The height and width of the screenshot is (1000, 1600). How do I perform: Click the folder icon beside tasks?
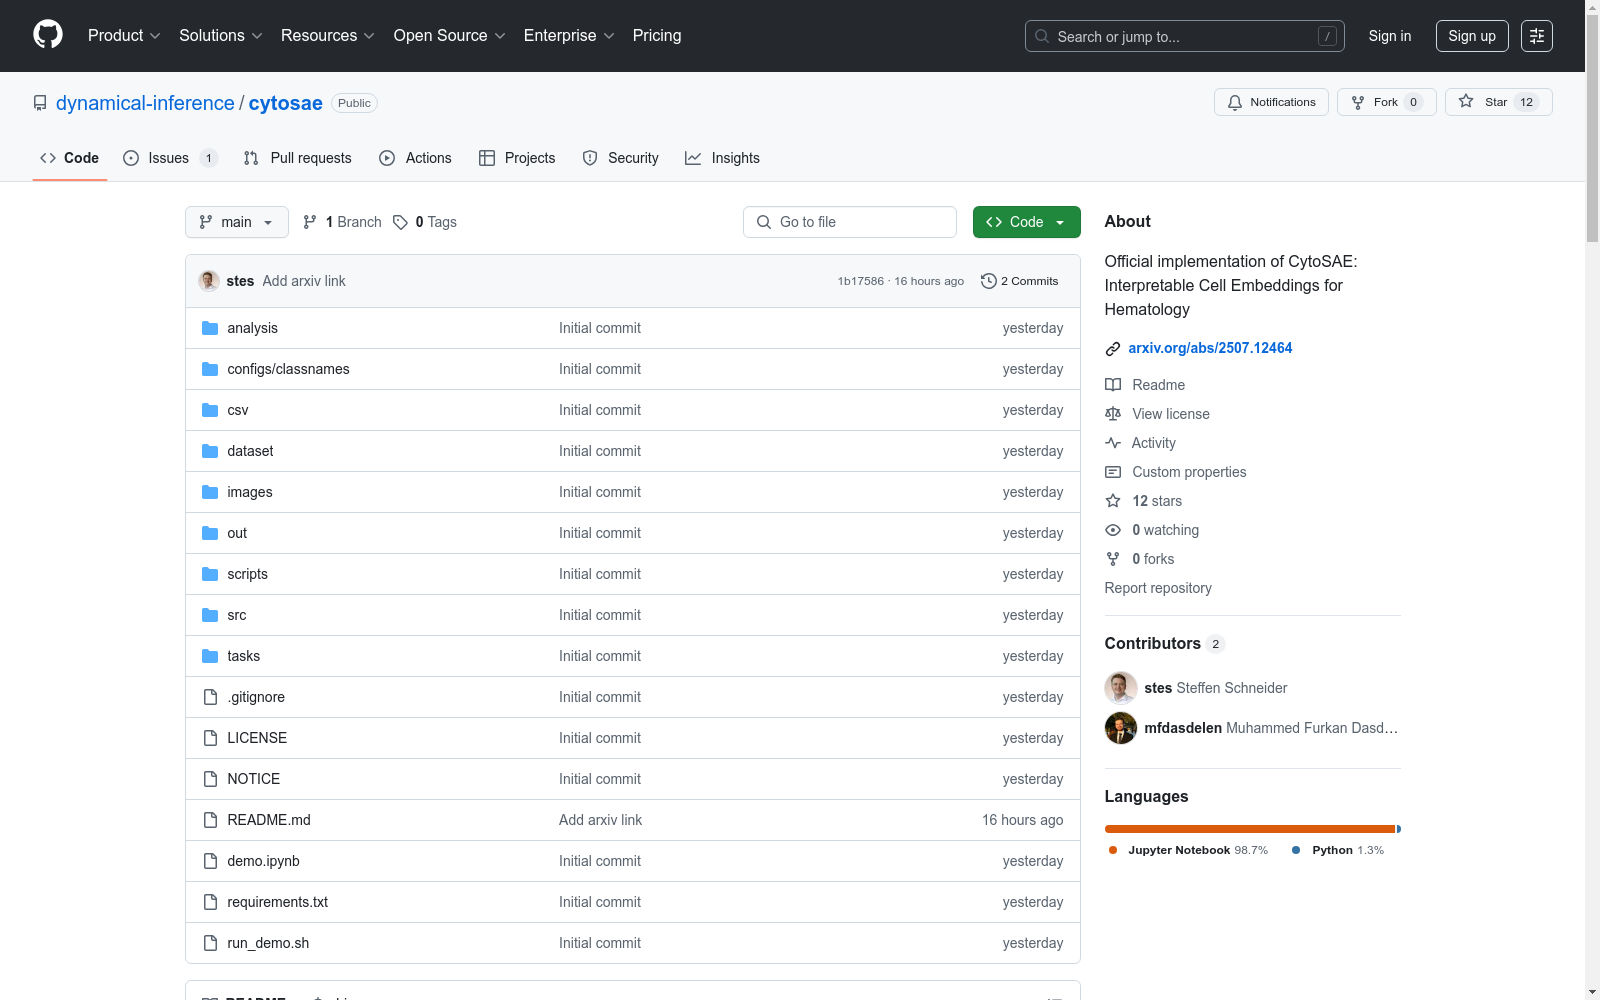pyautogui.click(x=210, y=656)
